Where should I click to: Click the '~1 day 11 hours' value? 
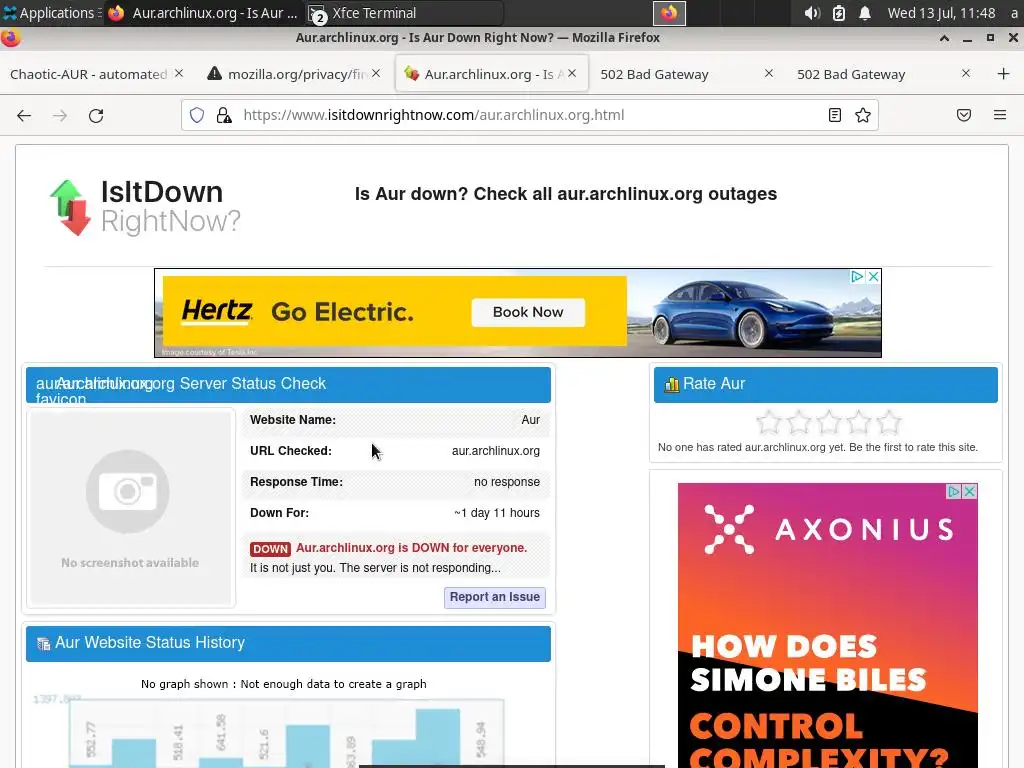tap(497, 513)
